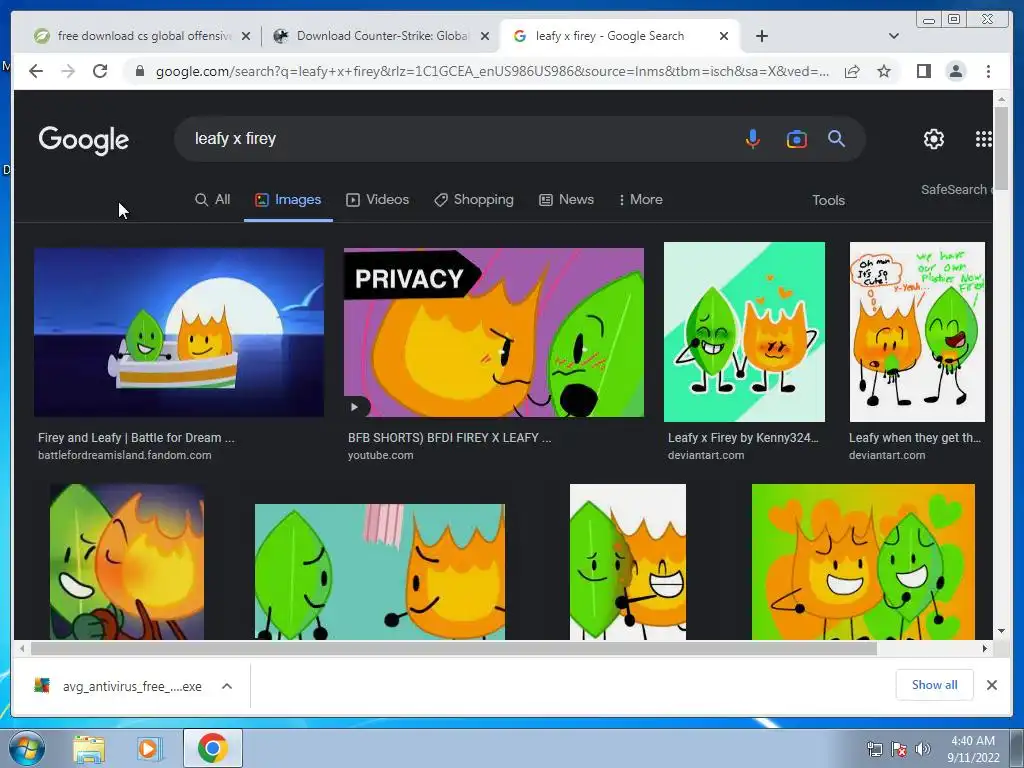Close the free download cs global offensive tab
The image size is (1024, 768).
[x=246, y=36]
